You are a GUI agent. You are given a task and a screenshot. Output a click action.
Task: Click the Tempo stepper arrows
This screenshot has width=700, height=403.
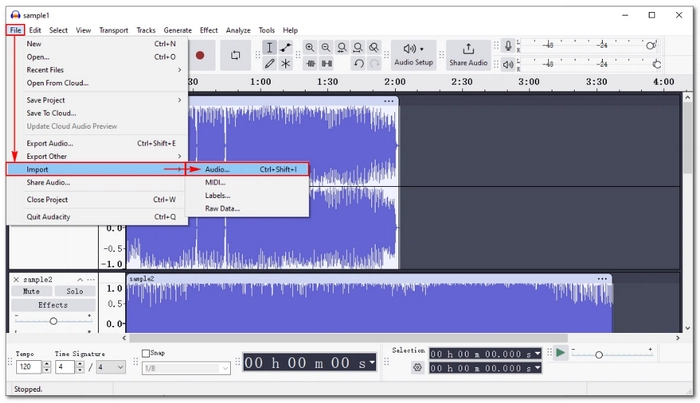click(x=47, y=367)
